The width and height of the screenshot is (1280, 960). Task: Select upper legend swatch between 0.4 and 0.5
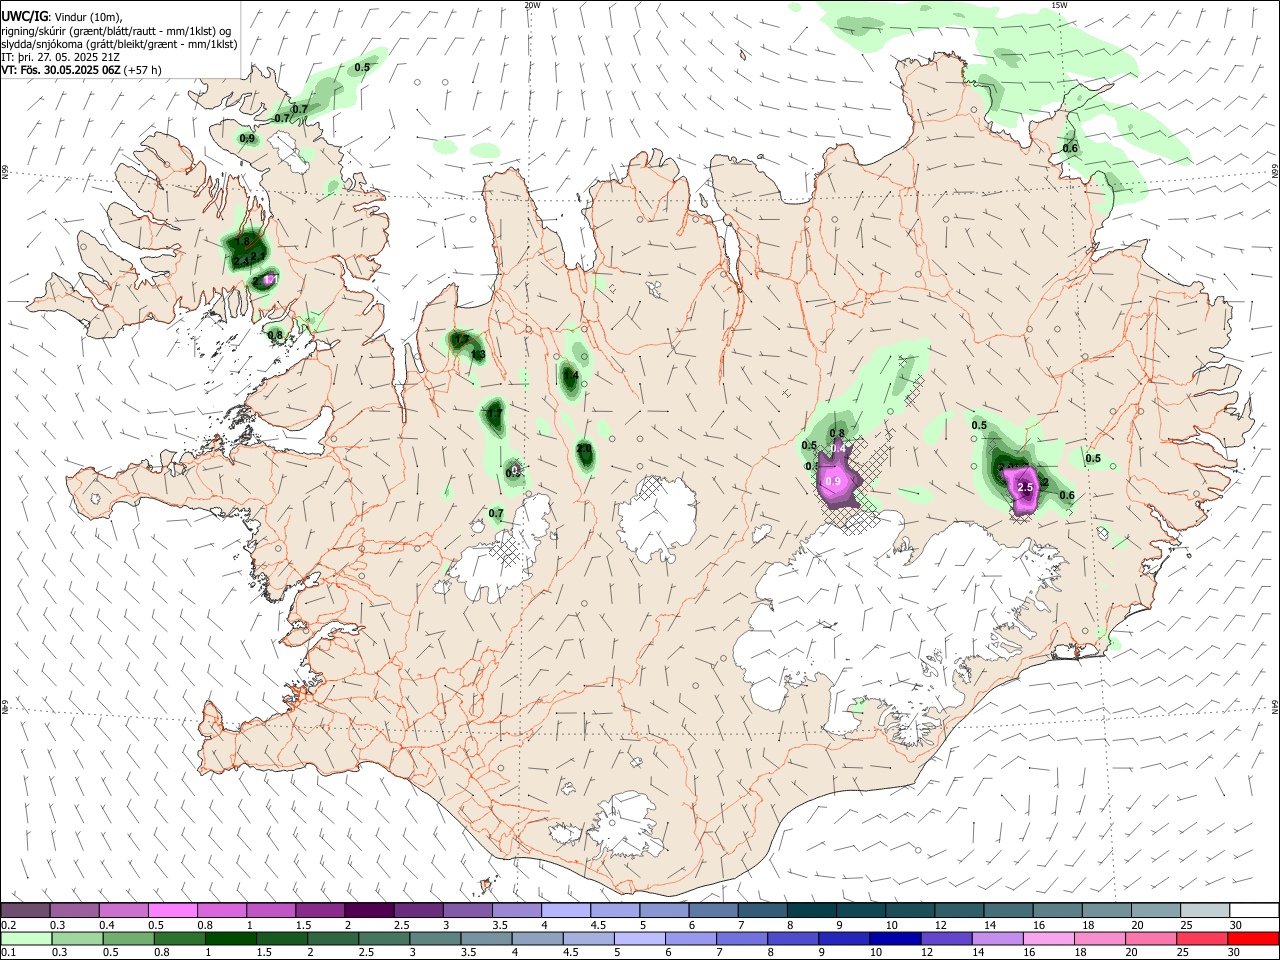tap(123, 910)
